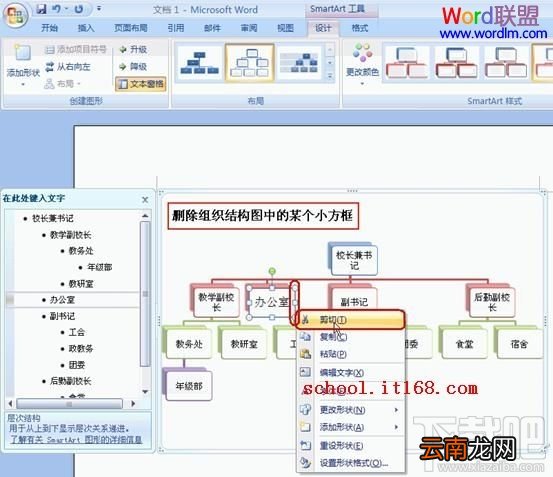Click text pane scroll up arrow
This screenshot has width=553, height=477.
click(145, 215)
